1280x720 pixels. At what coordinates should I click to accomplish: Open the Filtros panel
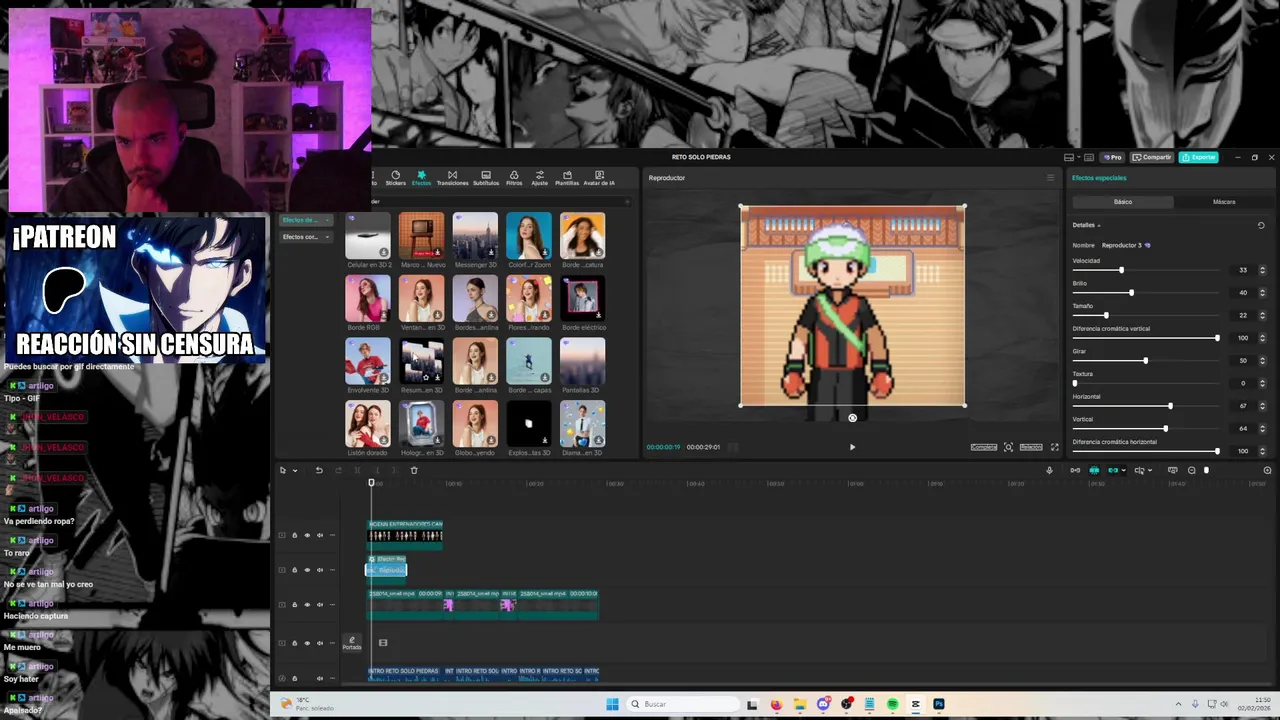[x=514, y=178]
